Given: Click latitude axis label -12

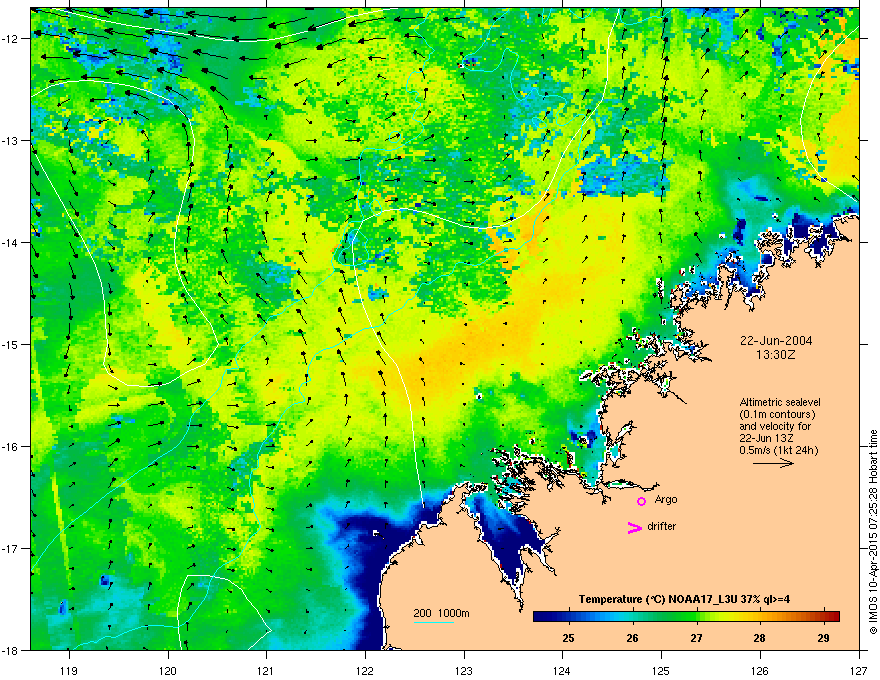Looking at the screenshot, I should click(x=11, y=39).
